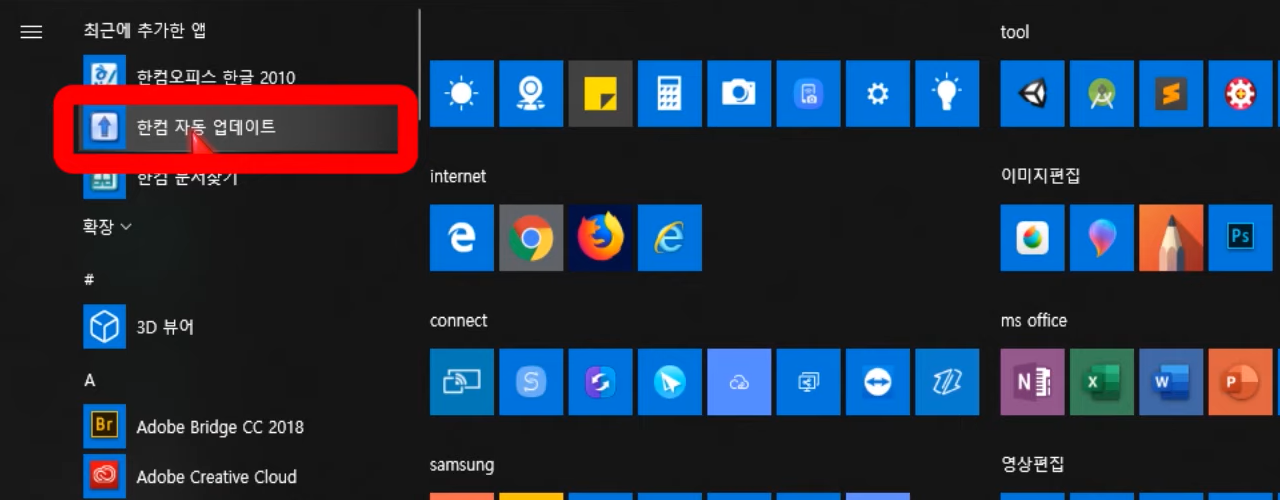Open the rounded S app tile
The width and height of the screenshot is (1280, 500).
[531, 382]
